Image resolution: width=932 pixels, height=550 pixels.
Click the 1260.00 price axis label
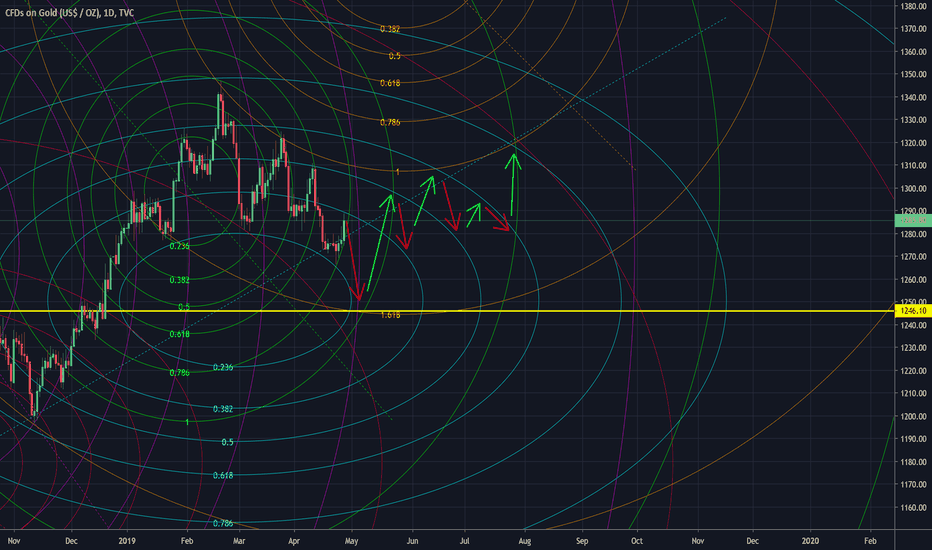point(914,279)
